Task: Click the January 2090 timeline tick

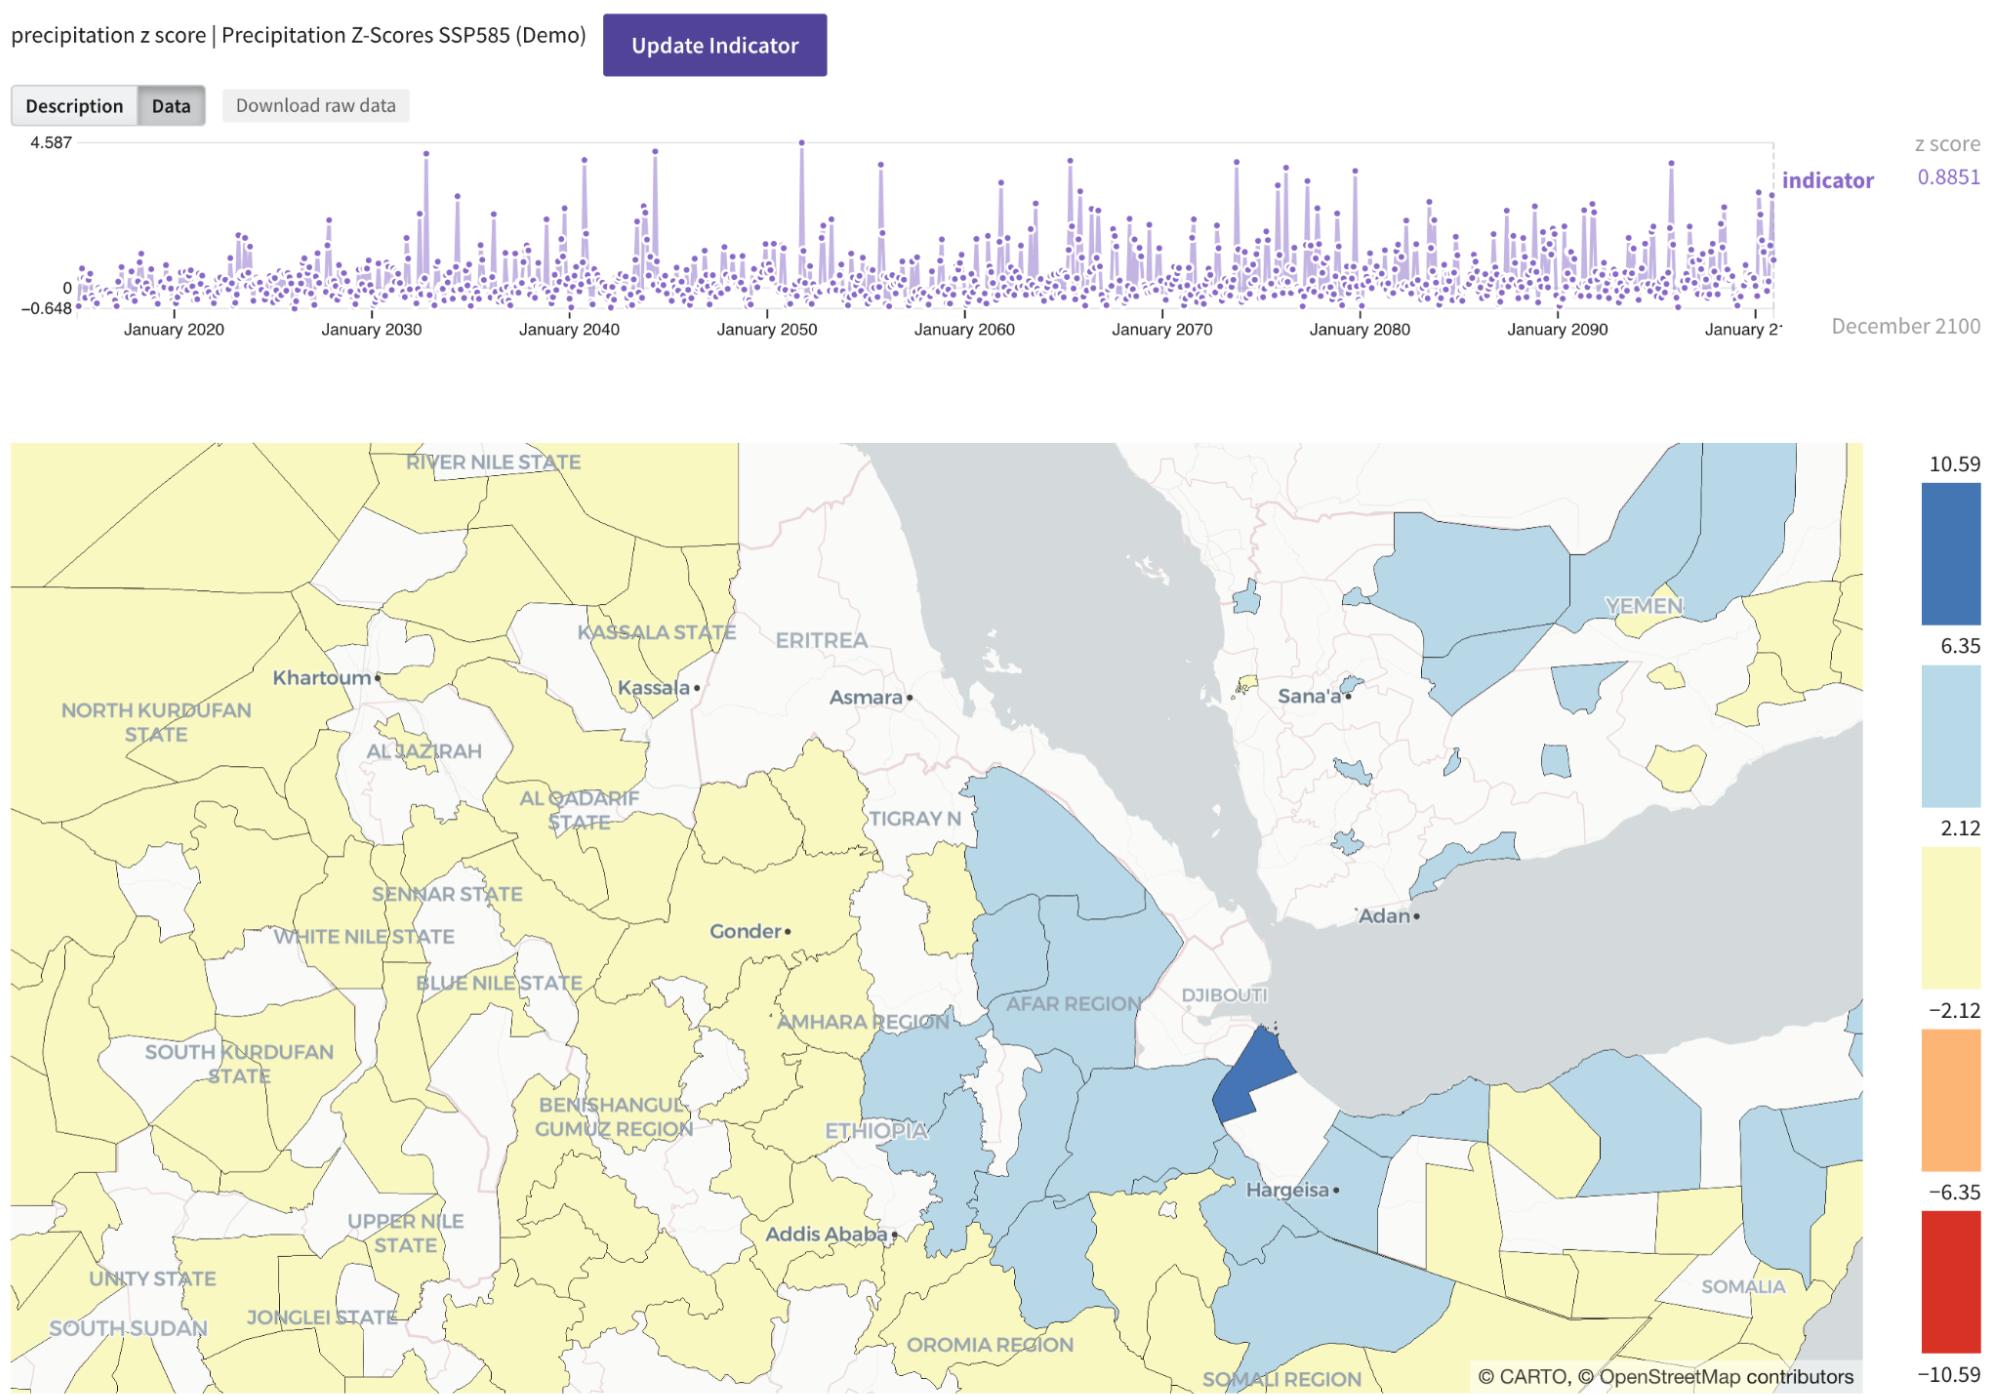Action: 1557,329
